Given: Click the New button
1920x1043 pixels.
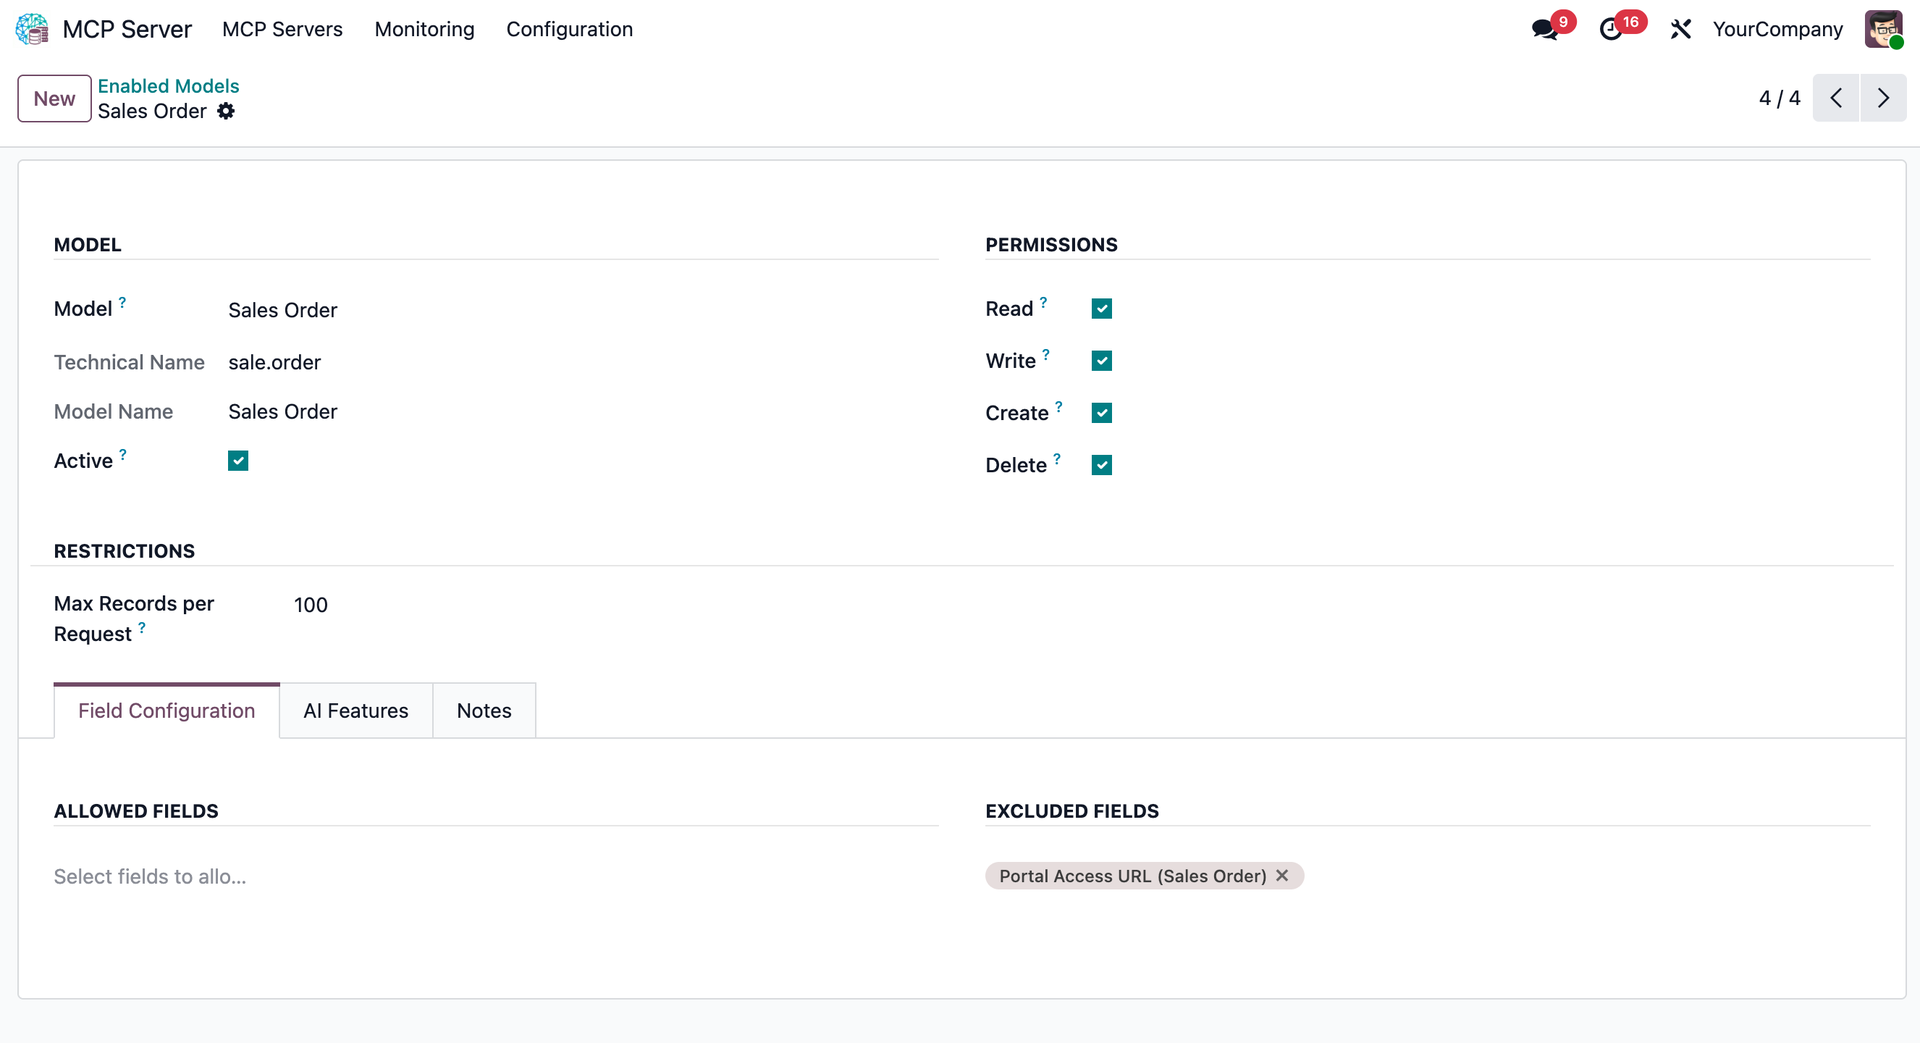Looking at the screenshot, I should [53, 98].
